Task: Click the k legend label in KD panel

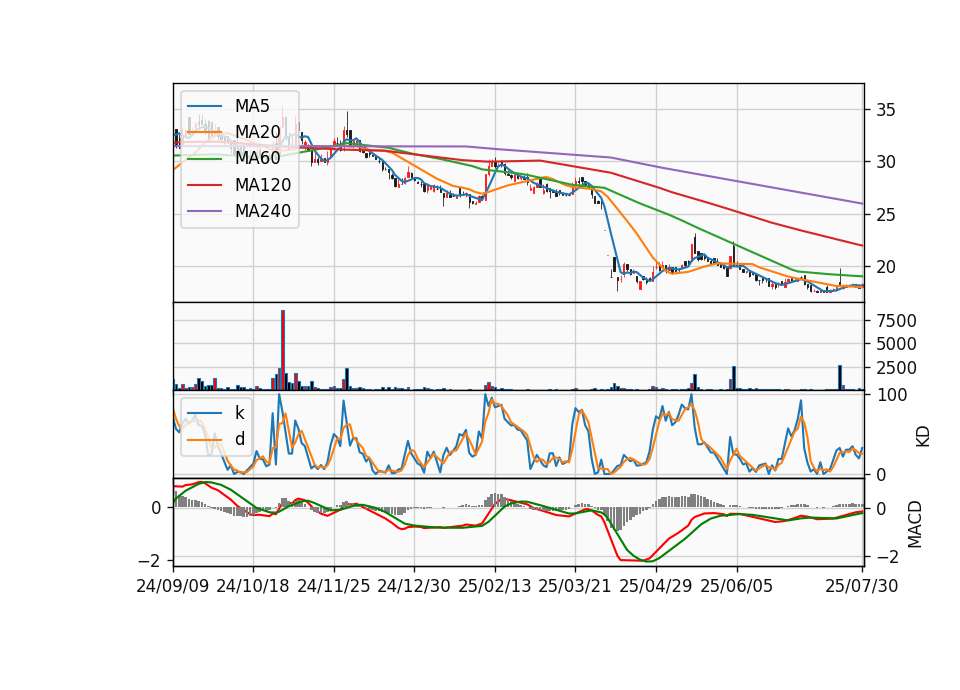Action: [239, 413]
